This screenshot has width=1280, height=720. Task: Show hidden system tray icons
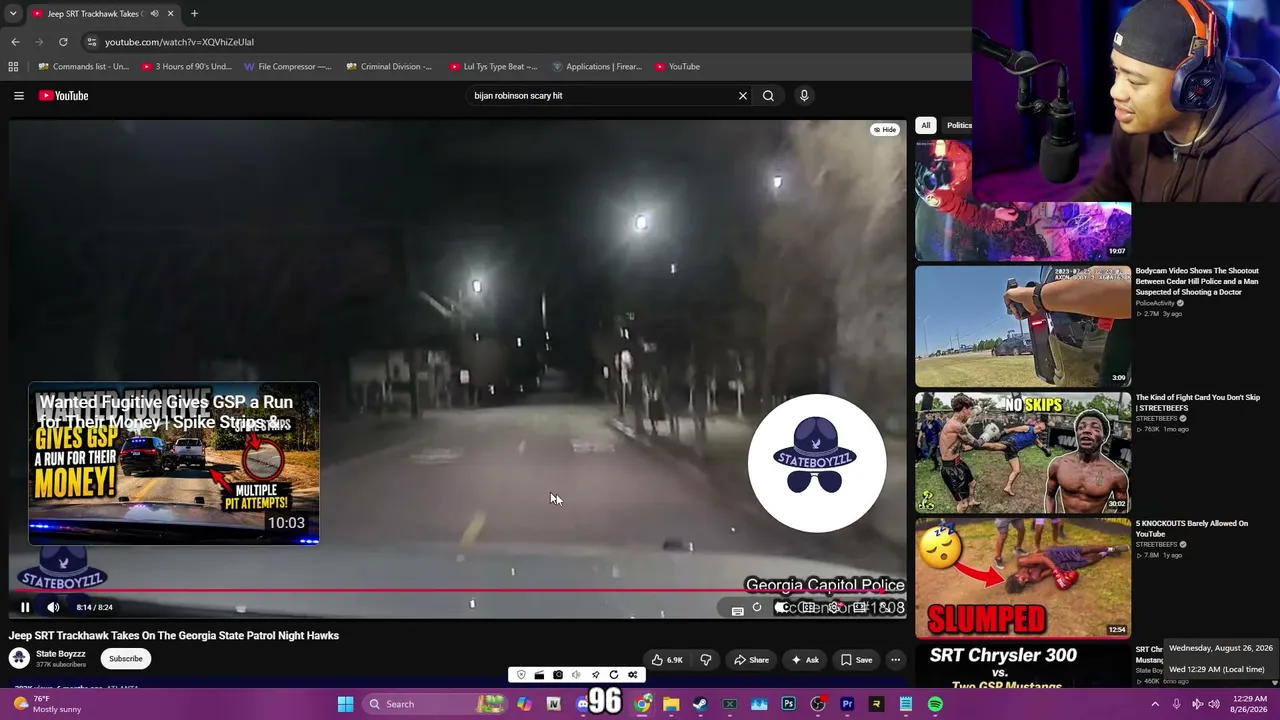coord(1155,704)
